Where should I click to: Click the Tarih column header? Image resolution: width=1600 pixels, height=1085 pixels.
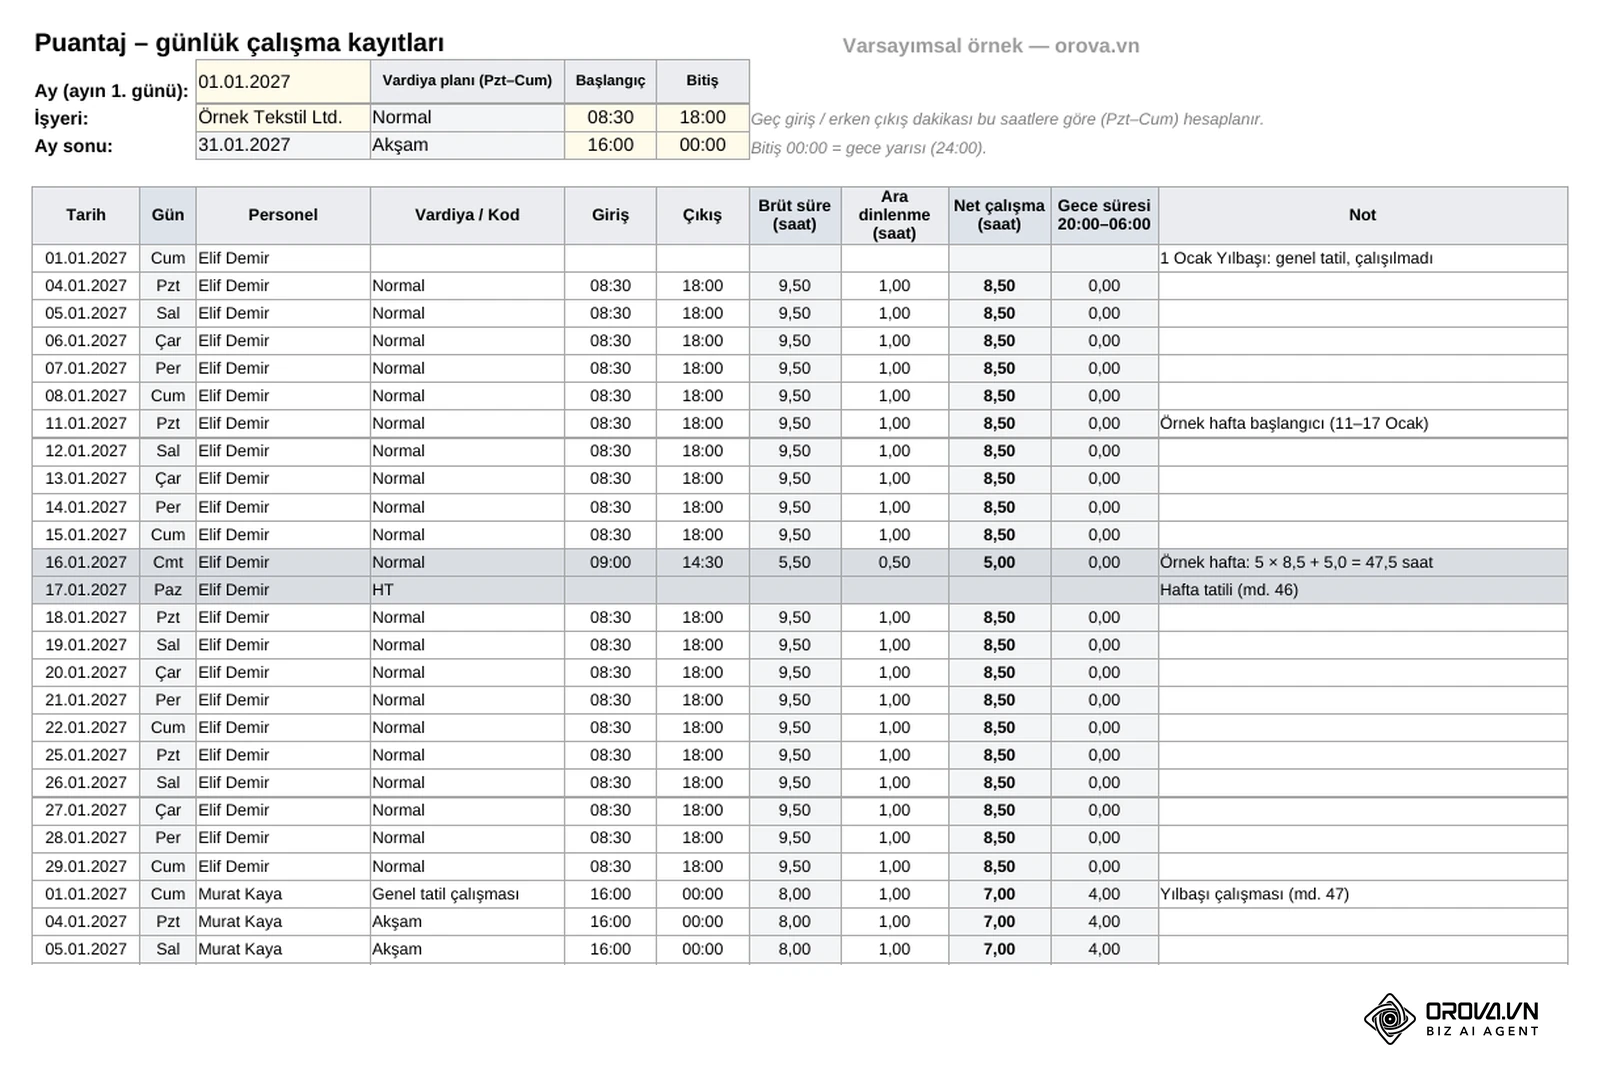pos(86,215)
